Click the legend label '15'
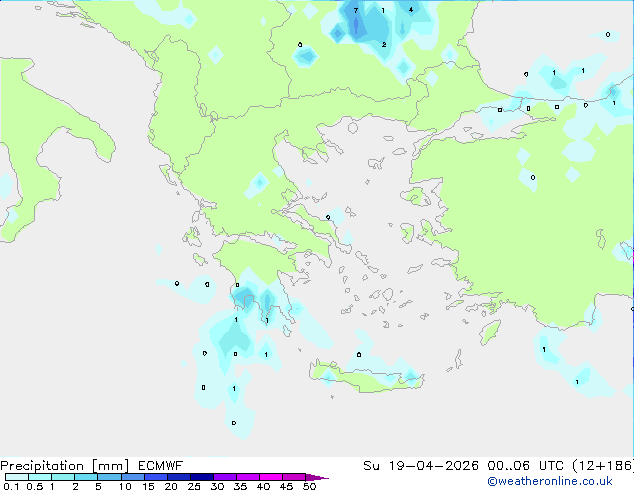This screenshot has height=490, width=634. click(148, 486)
